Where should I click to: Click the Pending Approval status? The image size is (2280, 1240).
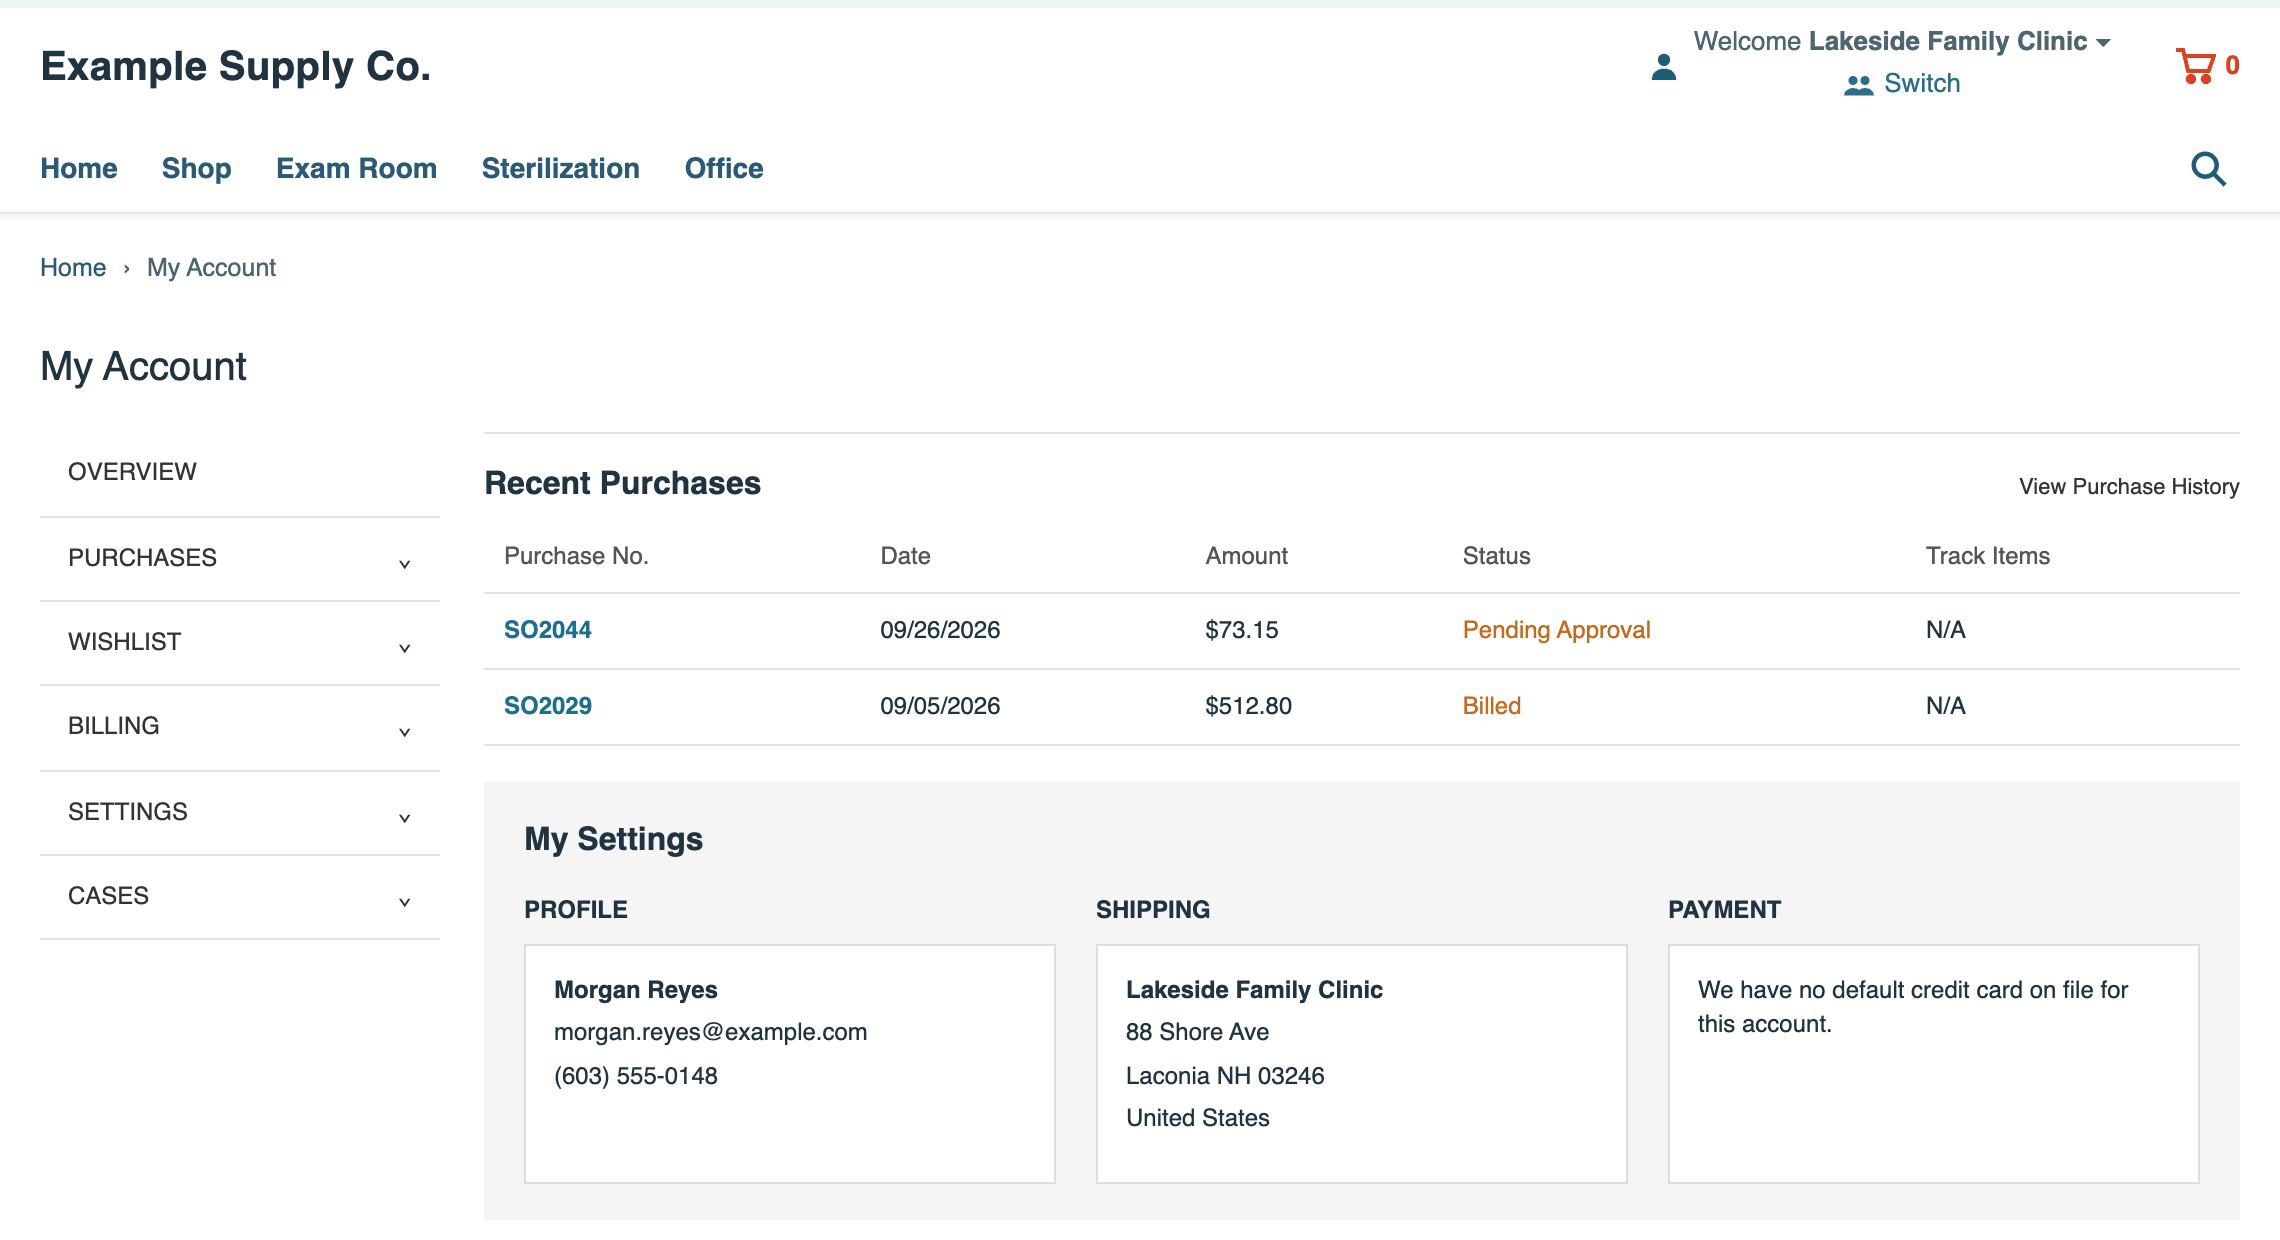1556,630
